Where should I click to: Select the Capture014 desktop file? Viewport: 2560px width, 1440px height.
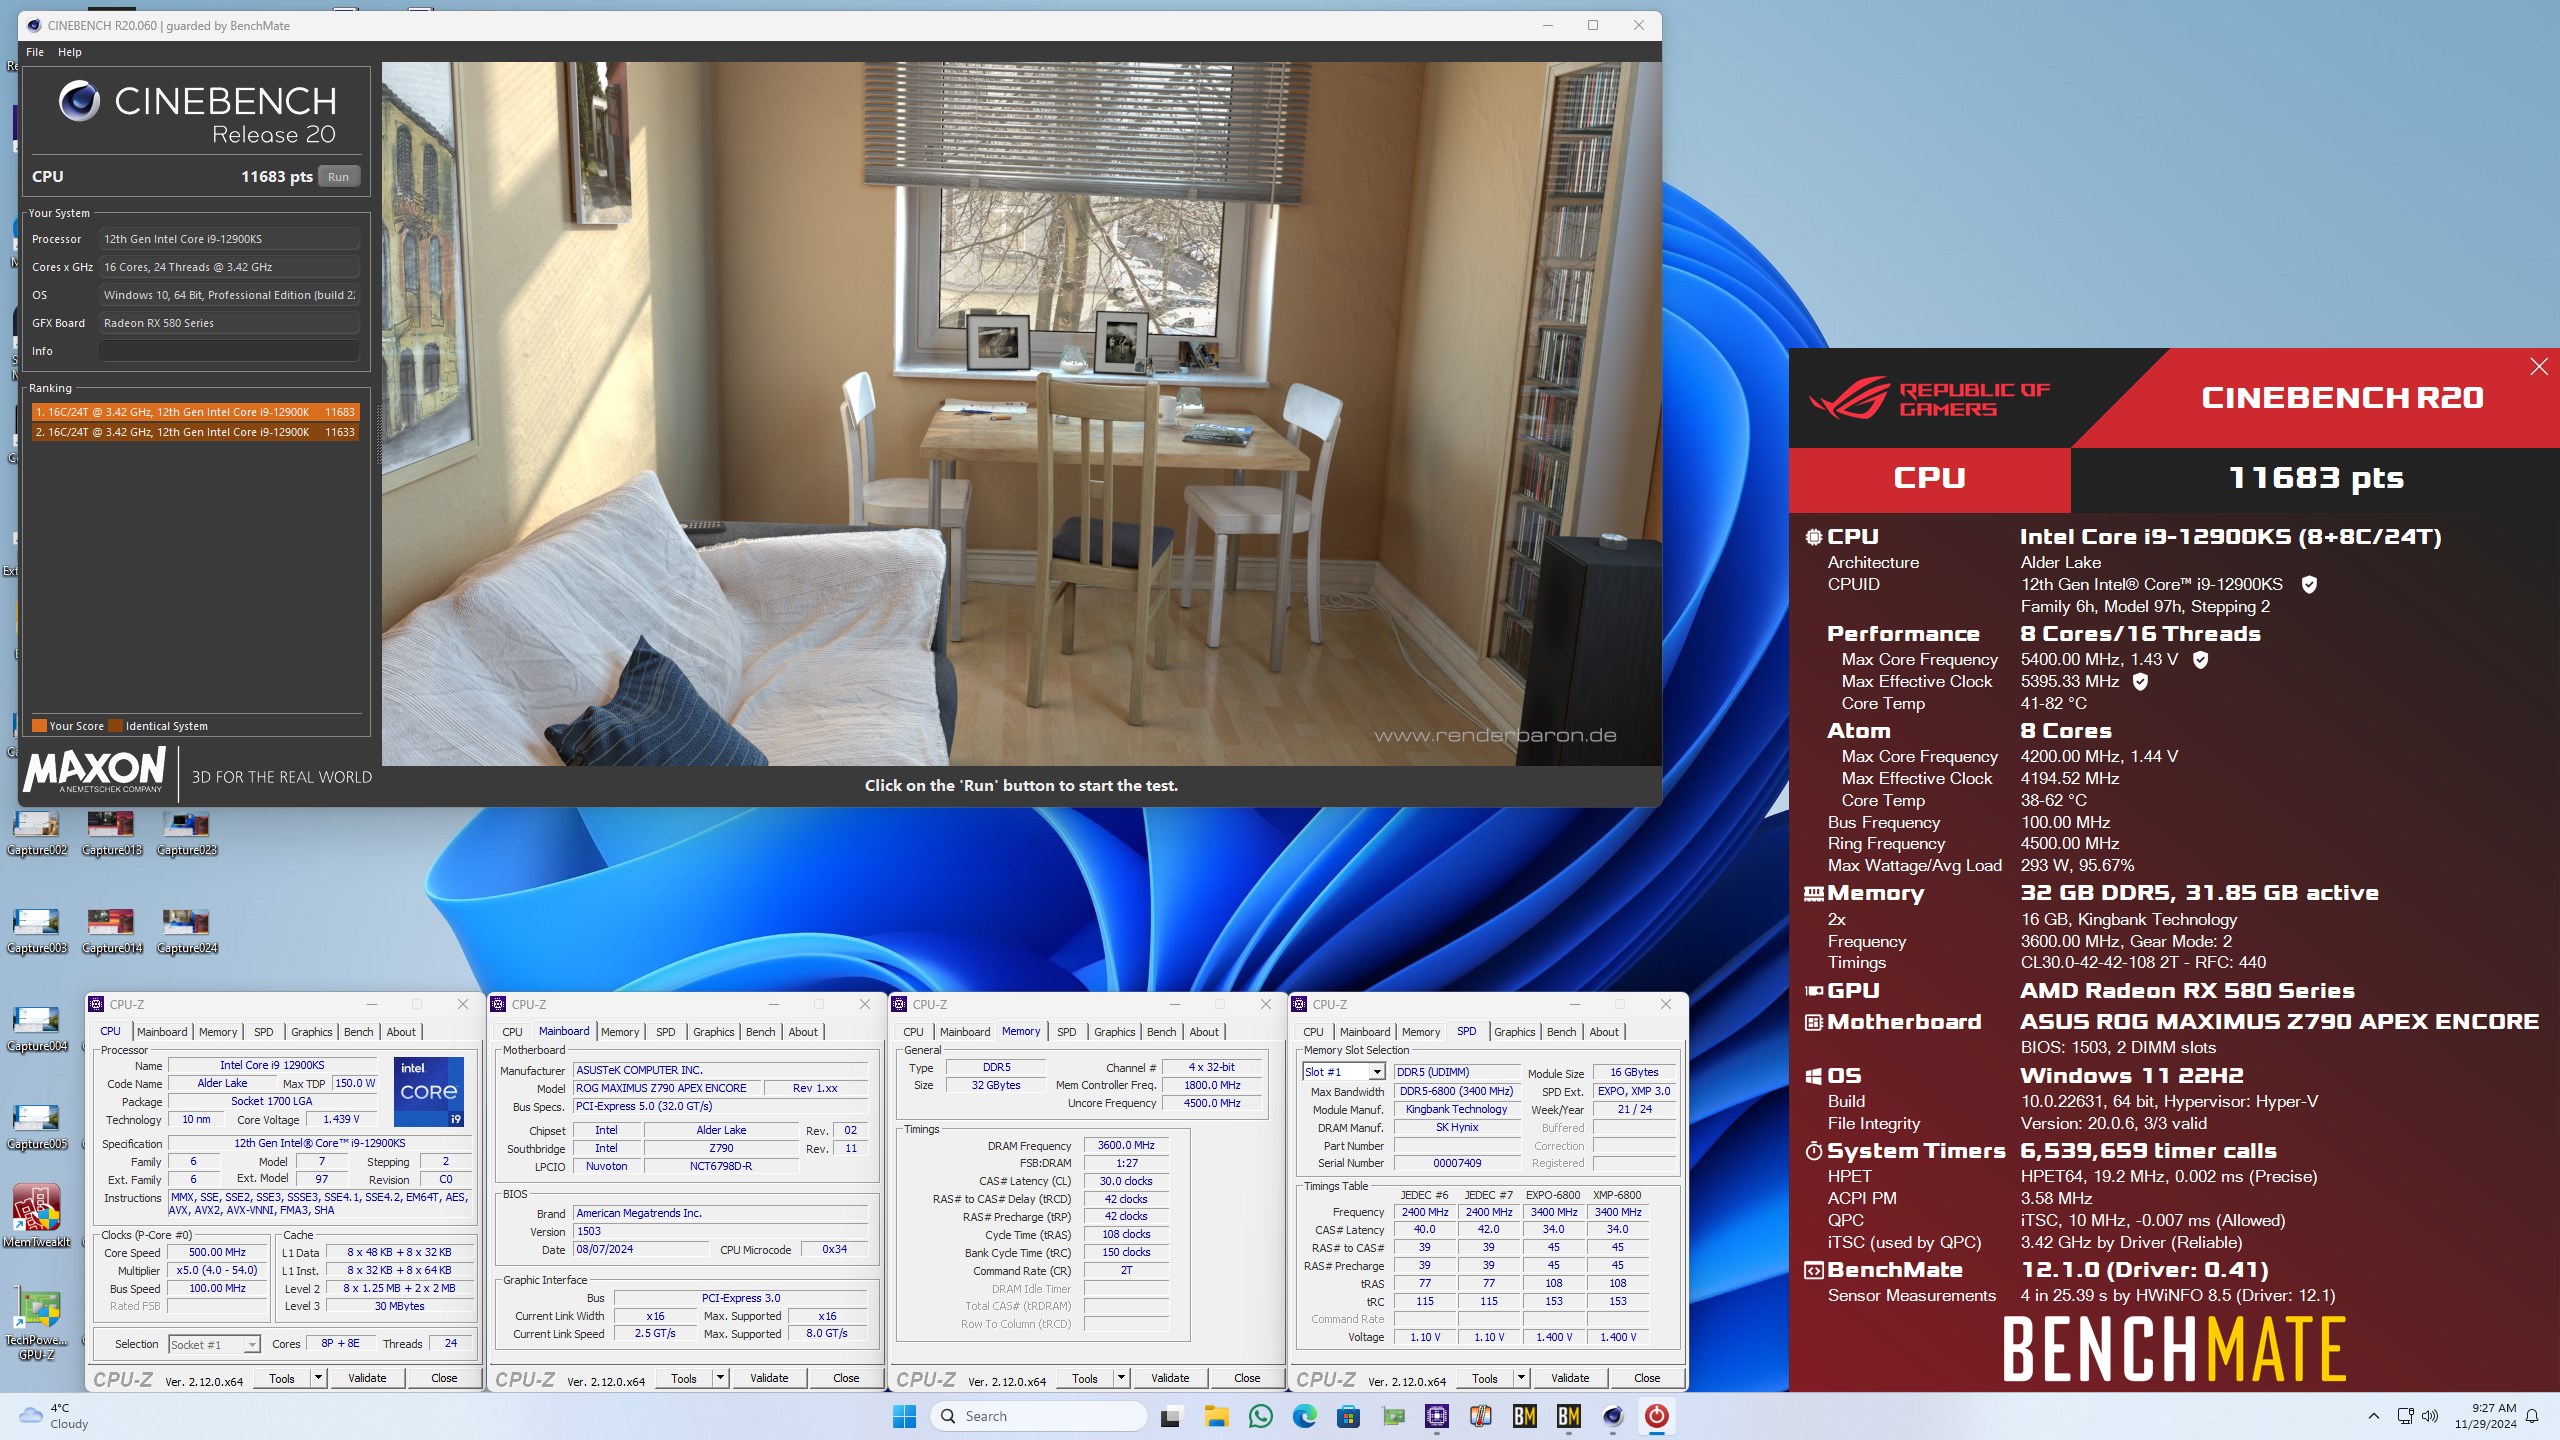point(111,932)
